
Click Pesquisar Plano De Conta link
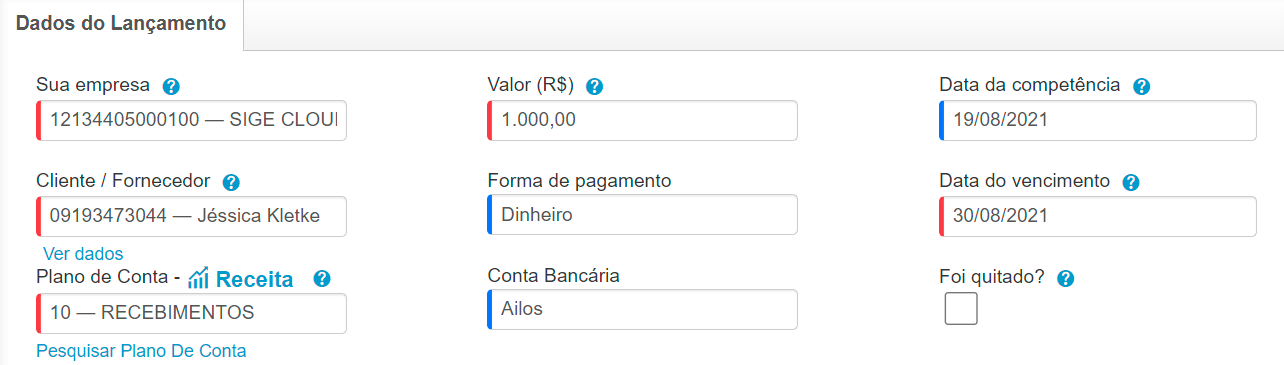click(x=141, y=351)
